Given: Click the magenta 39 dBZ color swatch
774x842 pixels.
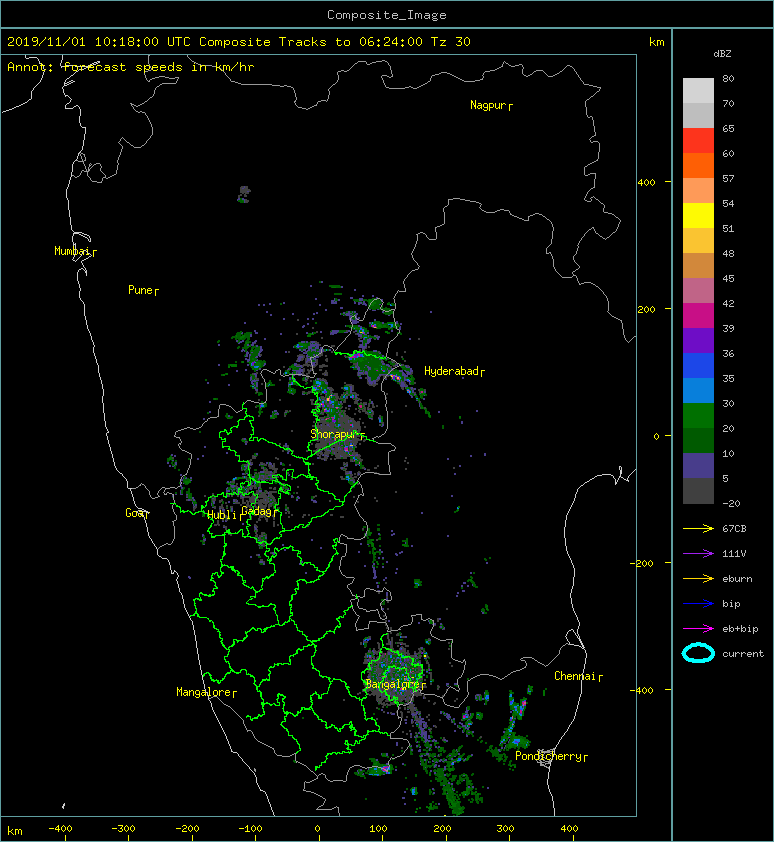Looking at the screenshot, I should (x=698, y=315).
